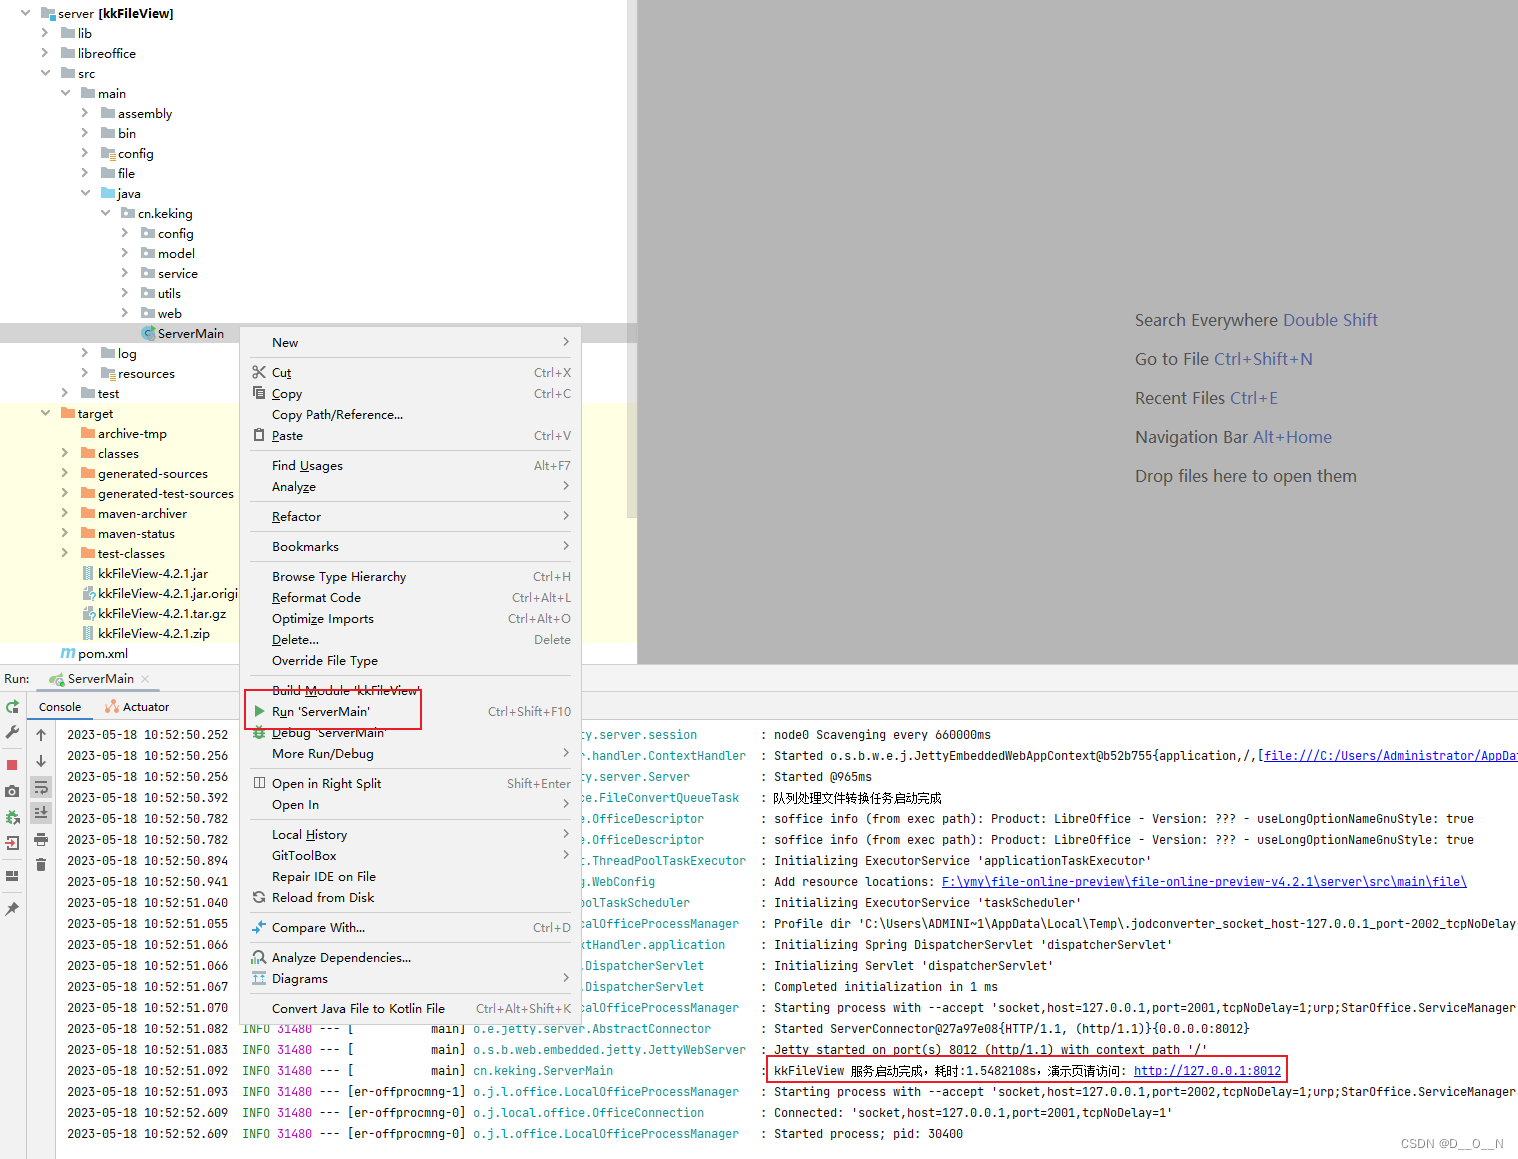Viewport: 1518px width, 1159px height.
Task: Collapse the java folder
Action: [85, 193]
